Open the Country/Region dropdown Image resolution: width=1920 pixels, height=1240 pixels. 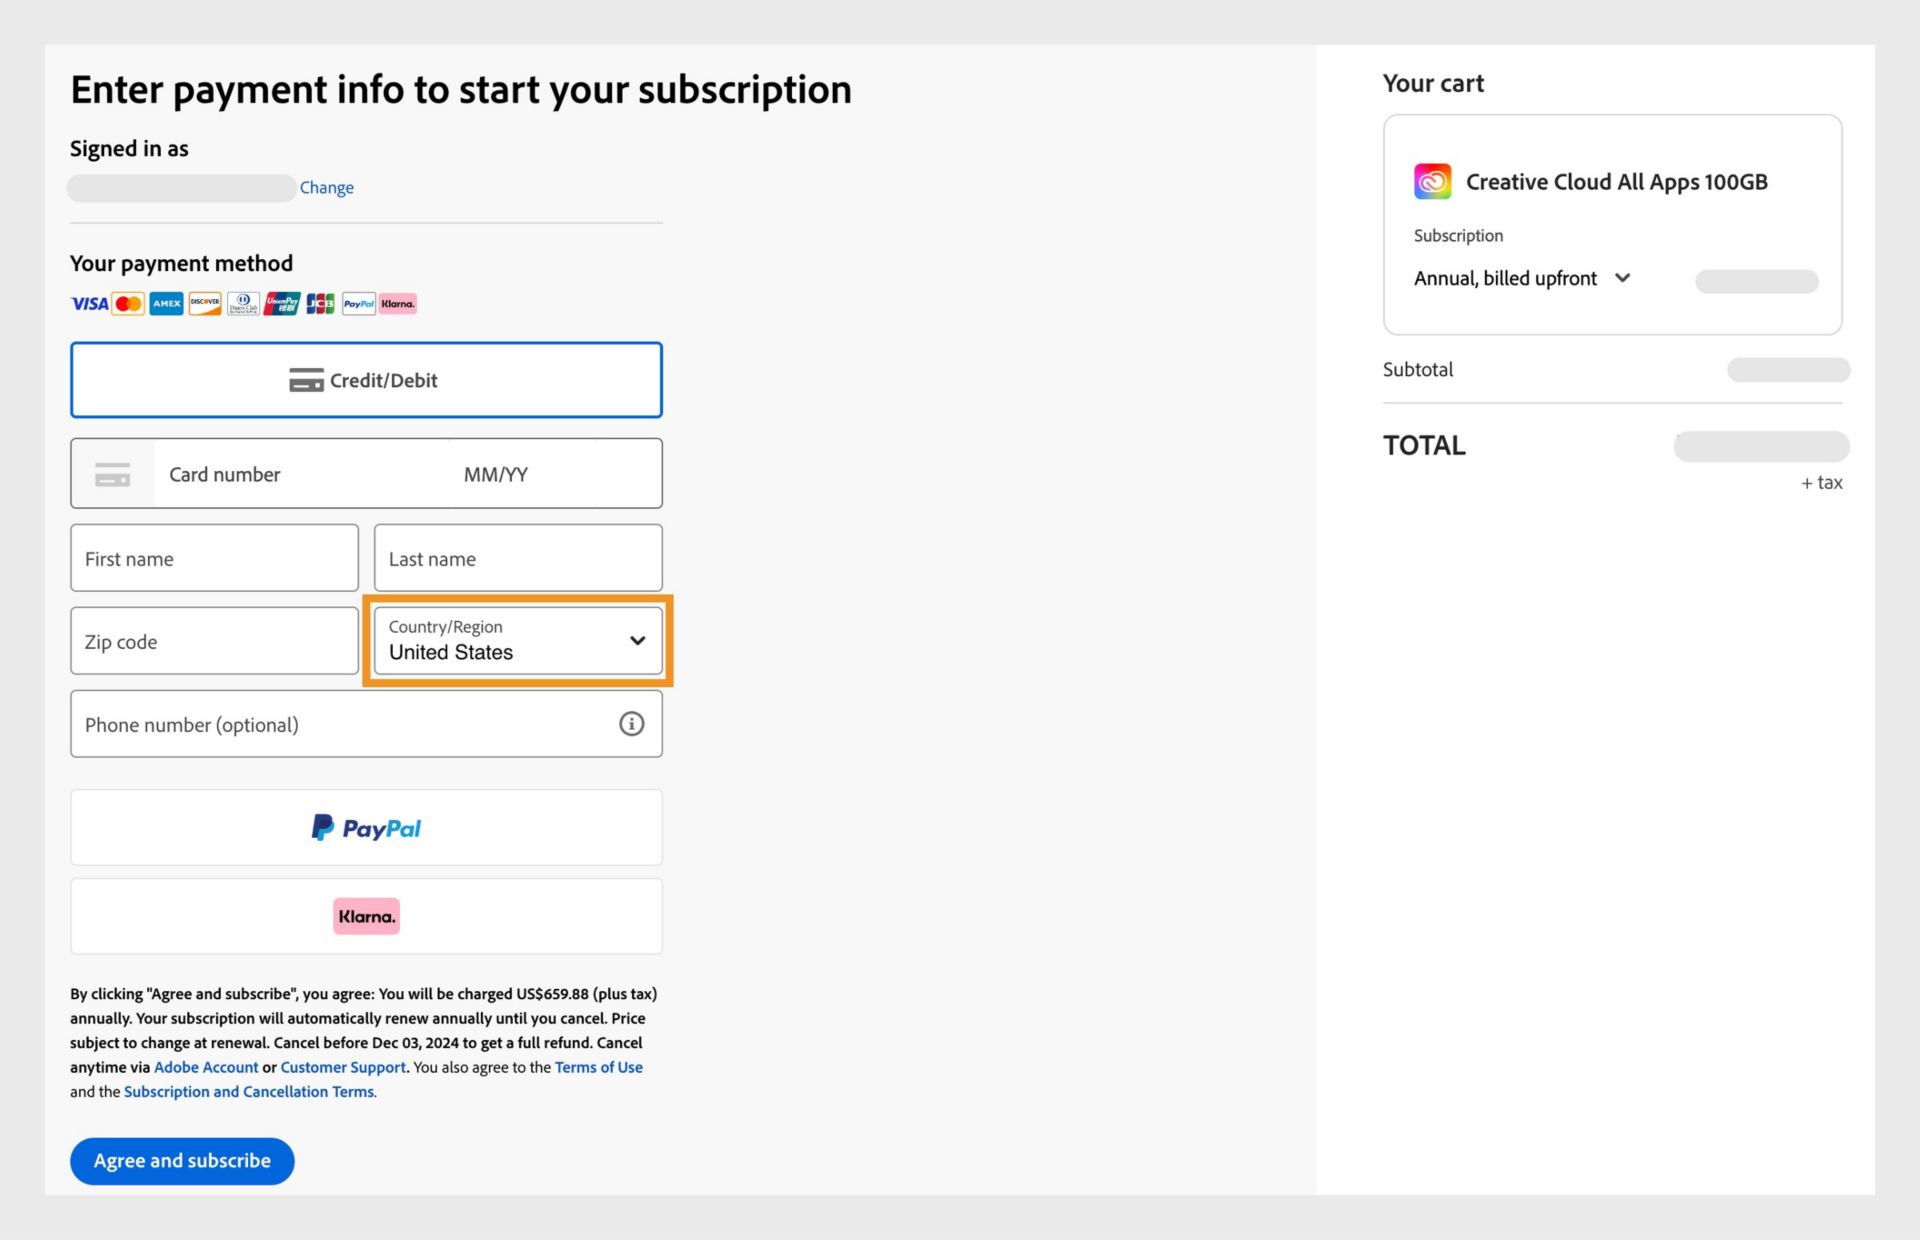[x=518, y=641]
